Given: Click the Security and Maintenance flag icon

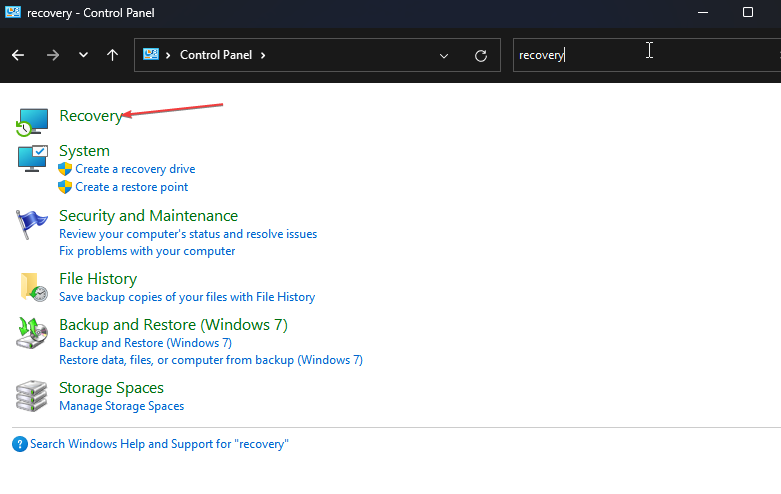Looking at the screenshot, I should pyautogui.click(x=32, y=224).
